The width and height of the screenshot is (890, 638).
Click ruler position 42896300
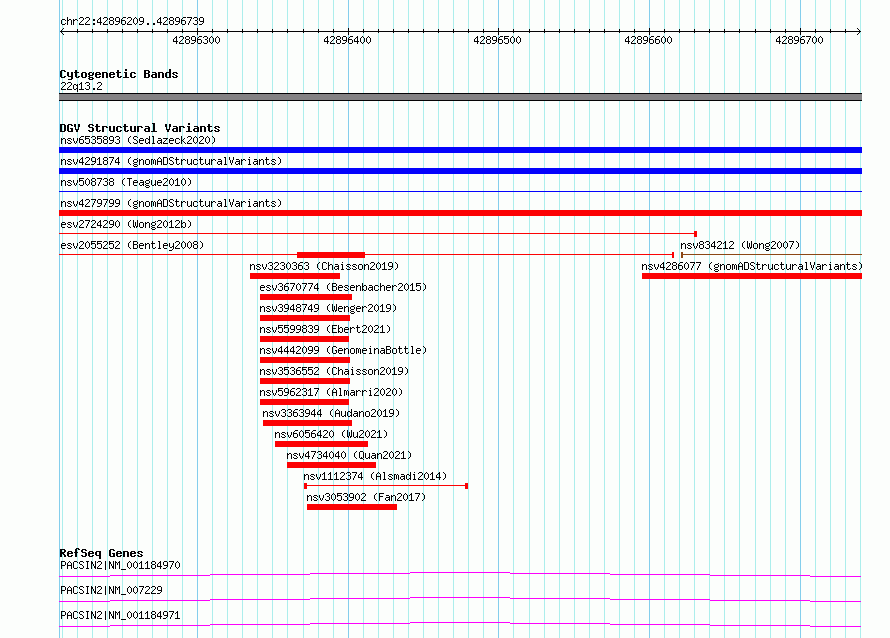click(196, 40)
